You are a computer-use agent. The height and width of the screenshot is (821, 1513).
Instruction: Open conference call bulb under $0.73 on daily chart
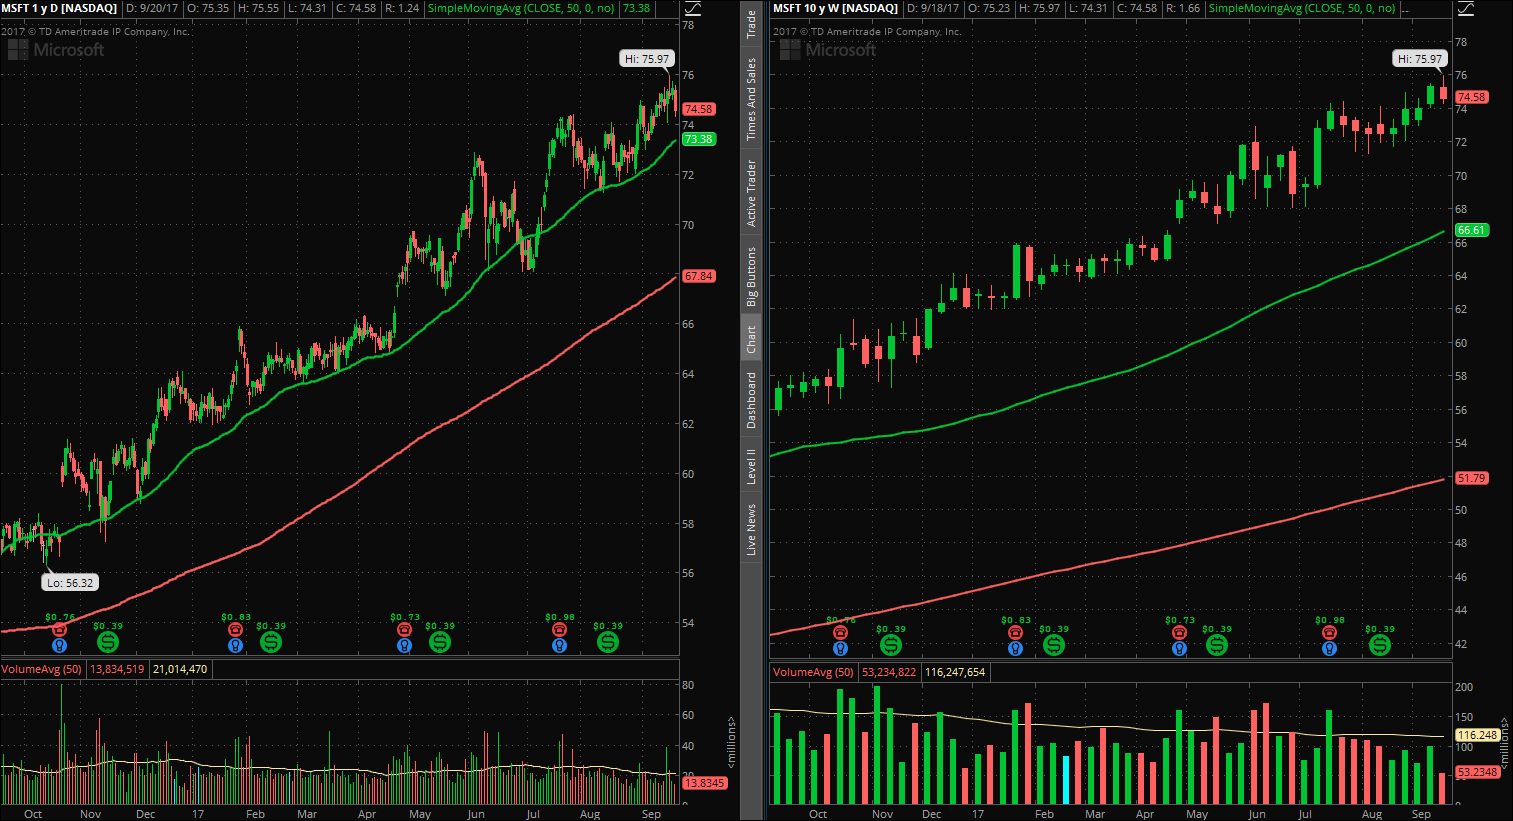click(x=404, y=645)
